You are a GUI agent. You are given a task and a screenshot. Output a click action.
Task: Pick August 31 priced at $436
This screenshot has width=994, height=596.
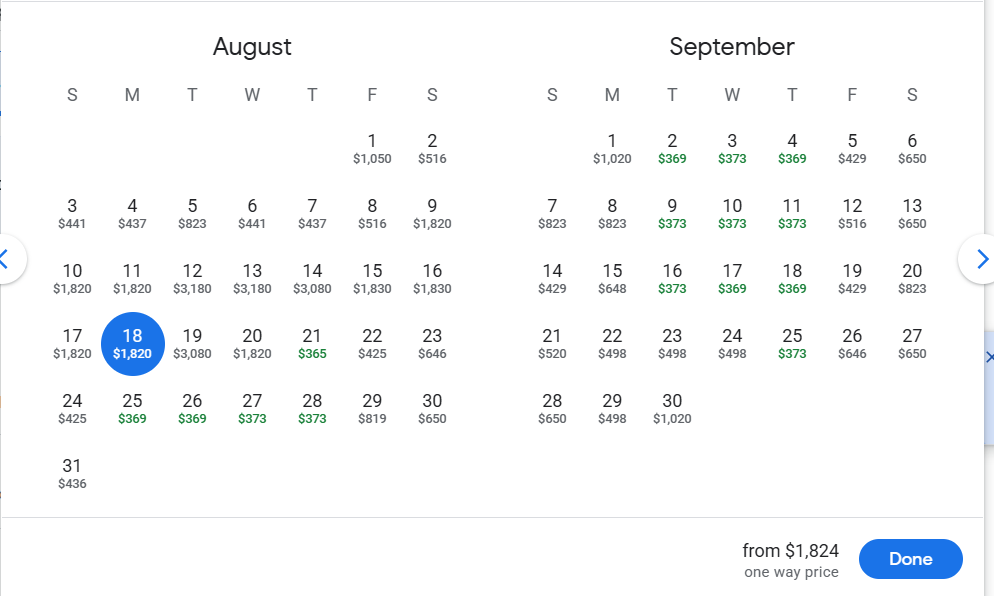[72, 473]
